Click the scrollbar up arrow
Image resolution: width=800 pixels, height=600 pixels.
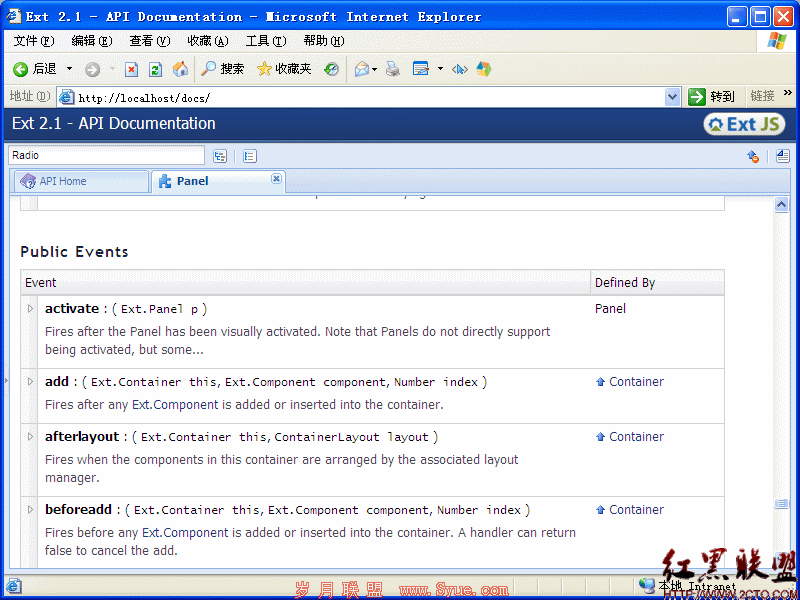[x=782, y=205]
